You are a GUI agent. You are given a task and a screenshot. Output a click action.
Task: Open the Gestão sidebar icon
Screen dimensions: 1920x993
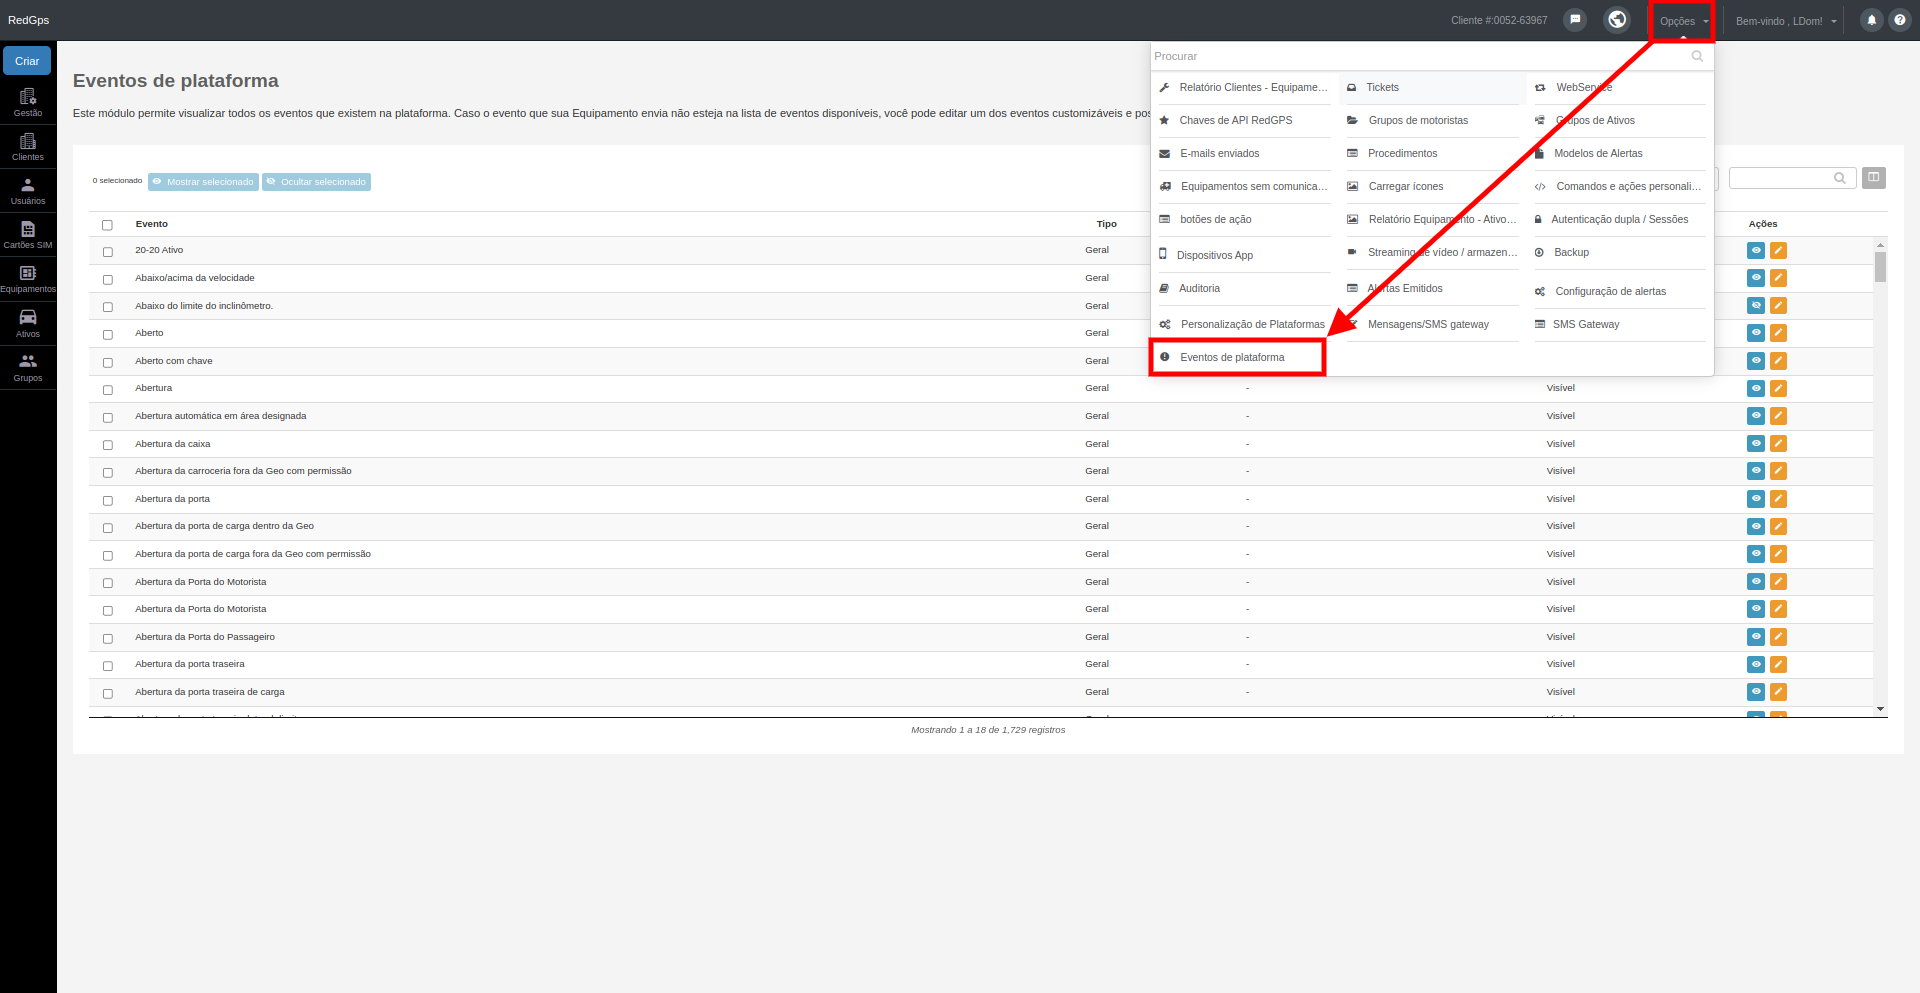pos(28,102)
